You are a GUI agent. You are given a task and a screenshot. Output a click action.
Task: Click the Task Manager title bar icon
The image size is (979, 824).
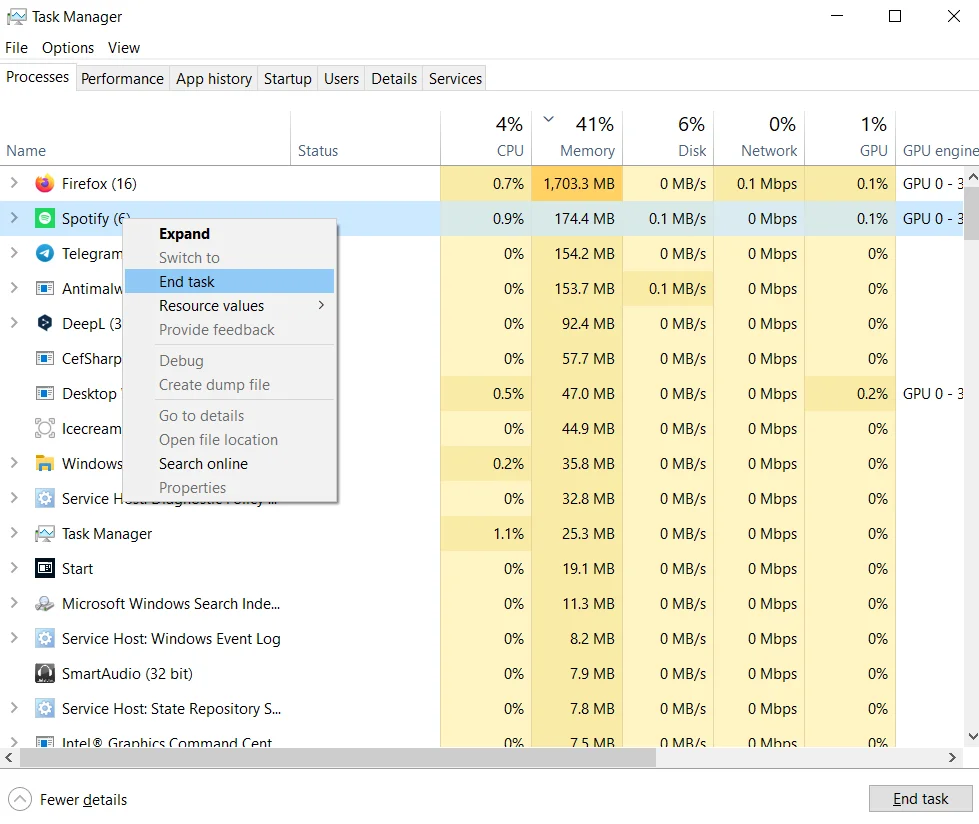[x=16, y=17]
